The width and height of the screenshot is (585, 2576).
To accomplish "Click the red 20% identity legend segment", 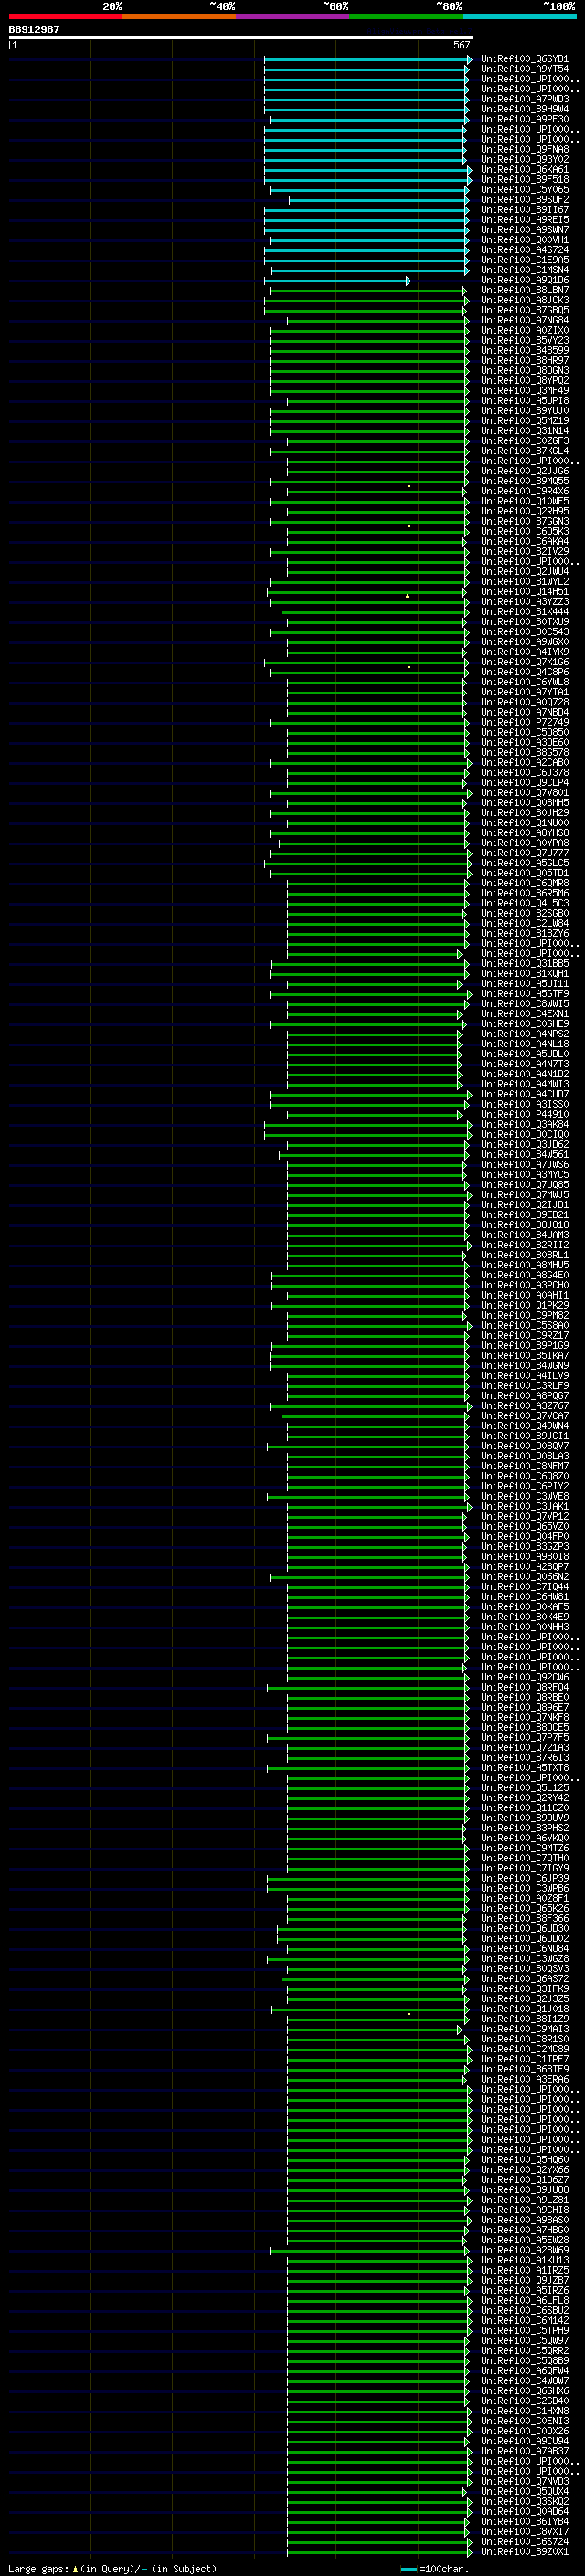I will click(65, 16).
